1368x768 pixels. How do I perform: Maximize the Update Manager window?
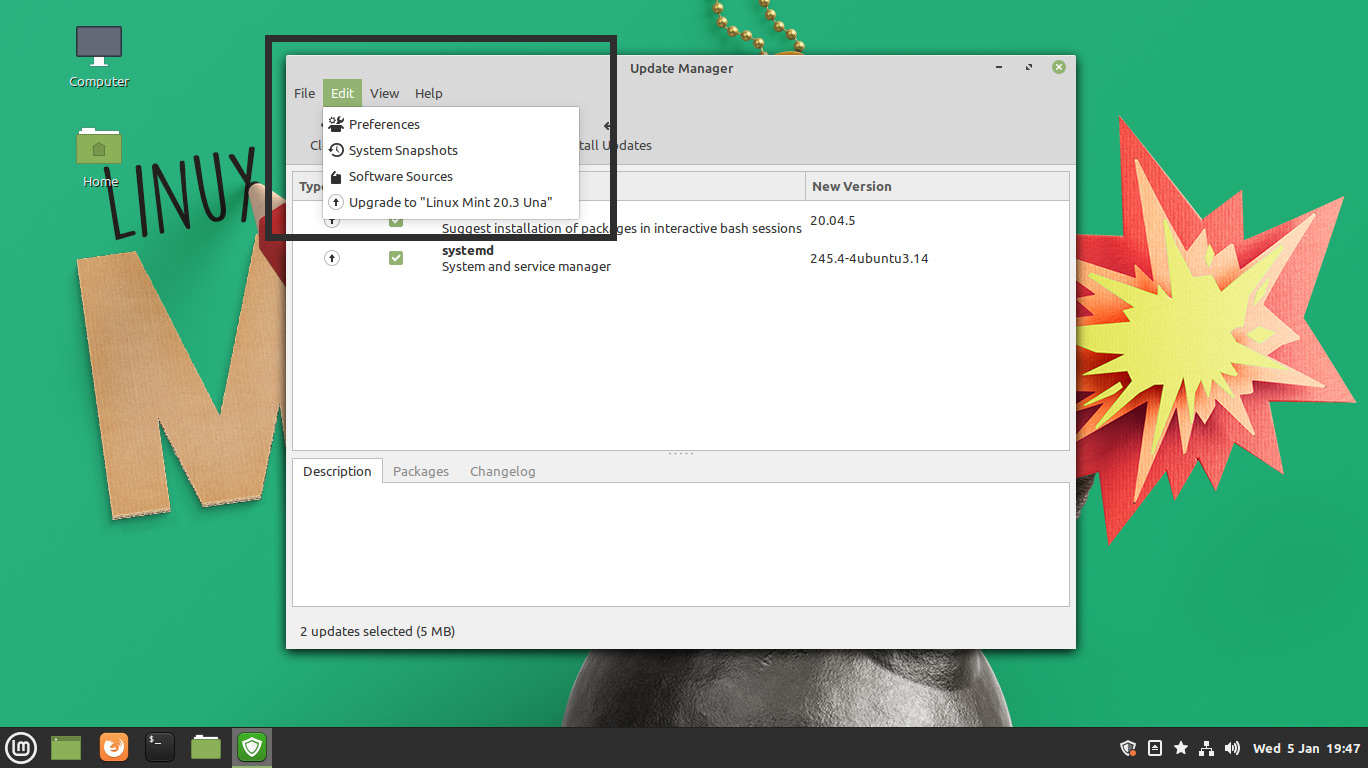1029,67
